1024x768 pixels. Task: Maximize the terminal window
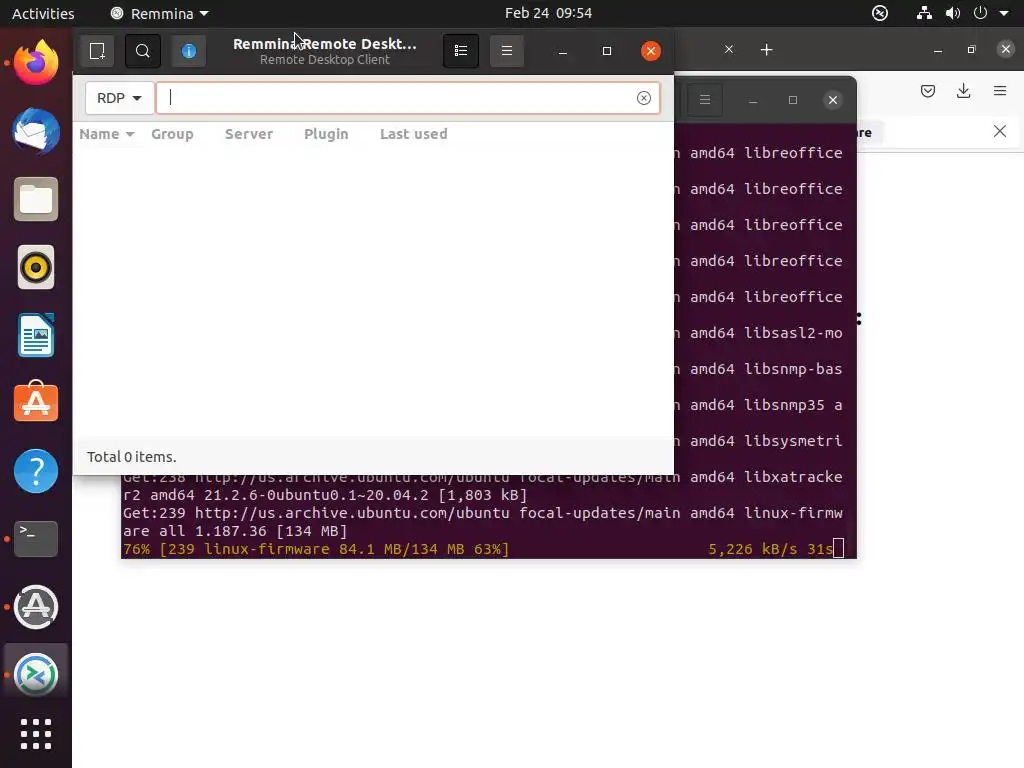[793, 100]
